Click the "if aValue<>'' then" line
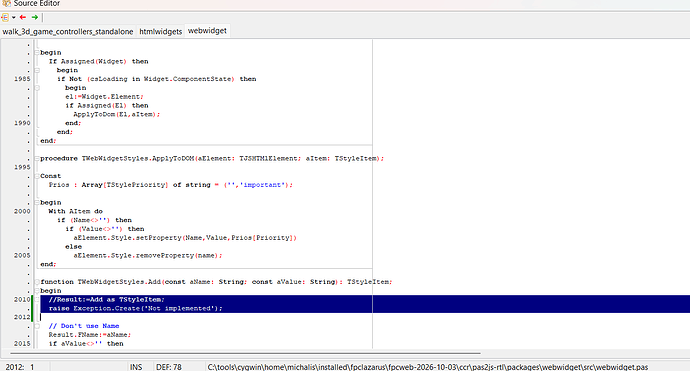 [x=86, y=344]
